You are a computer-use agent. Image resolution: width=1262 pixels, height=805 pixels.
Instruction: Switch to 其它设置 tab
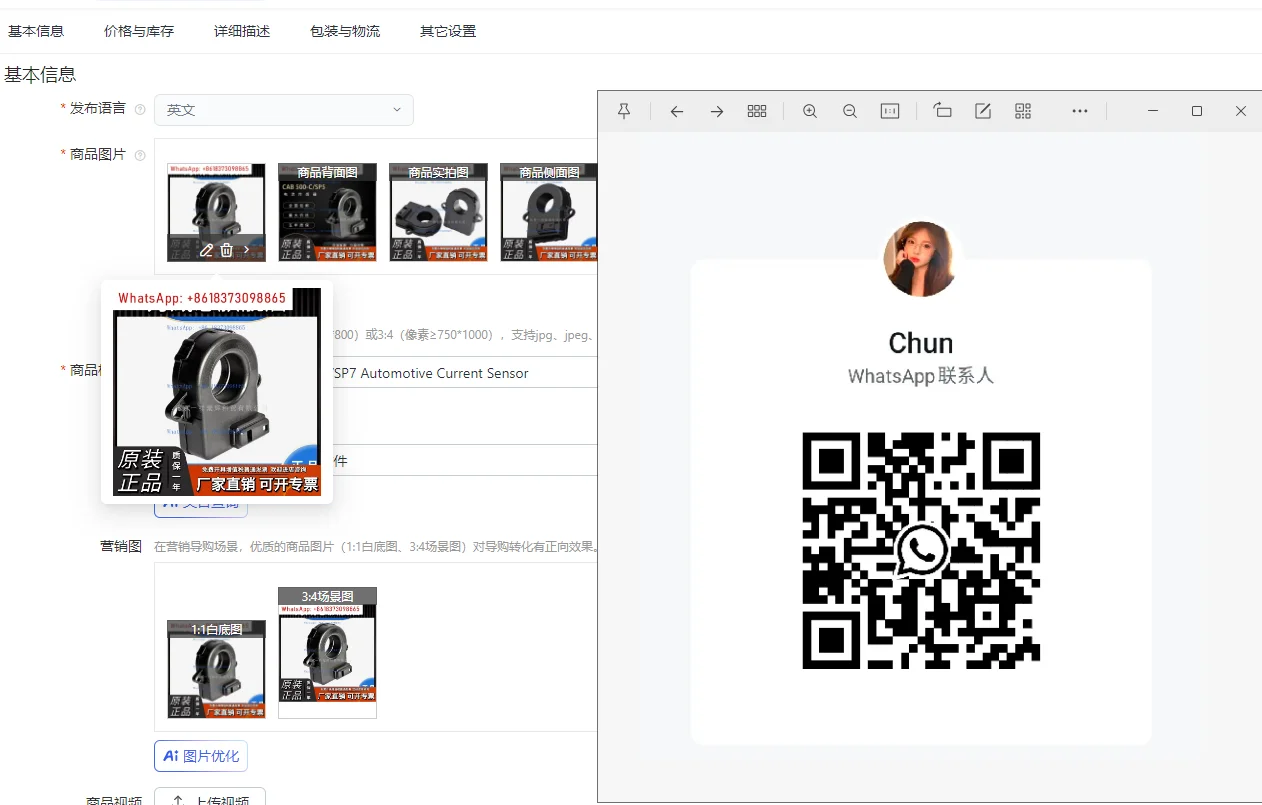[448, 31]
